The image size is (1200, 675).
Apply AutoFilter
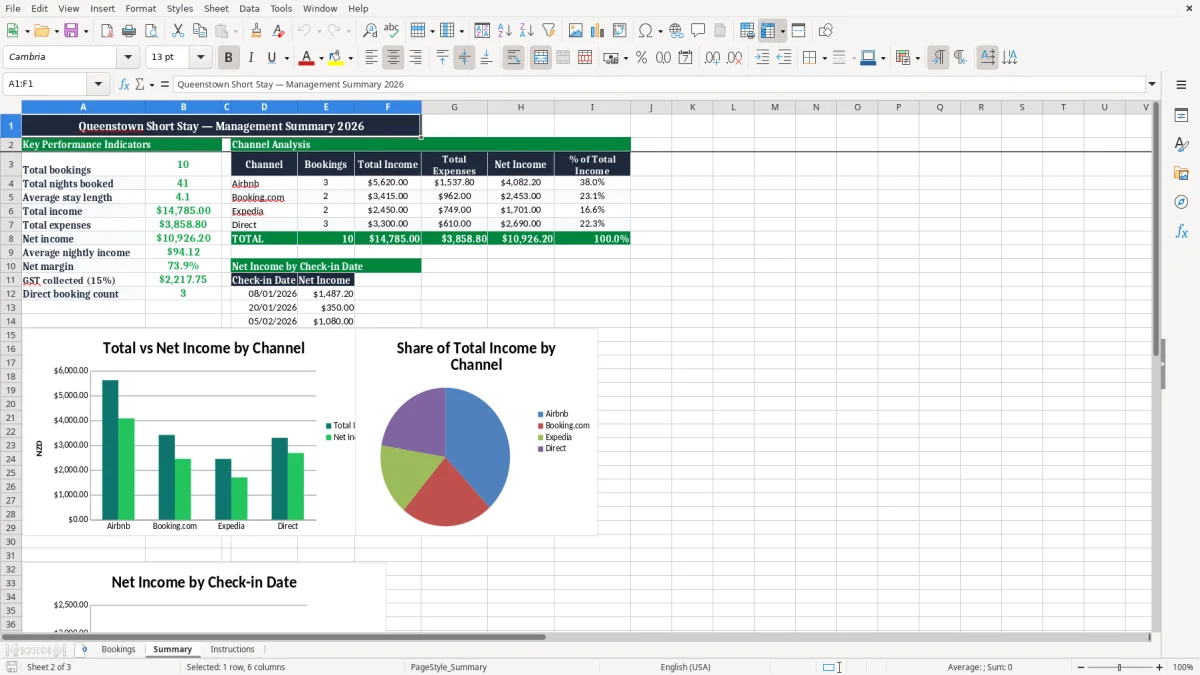pos(548,31)
